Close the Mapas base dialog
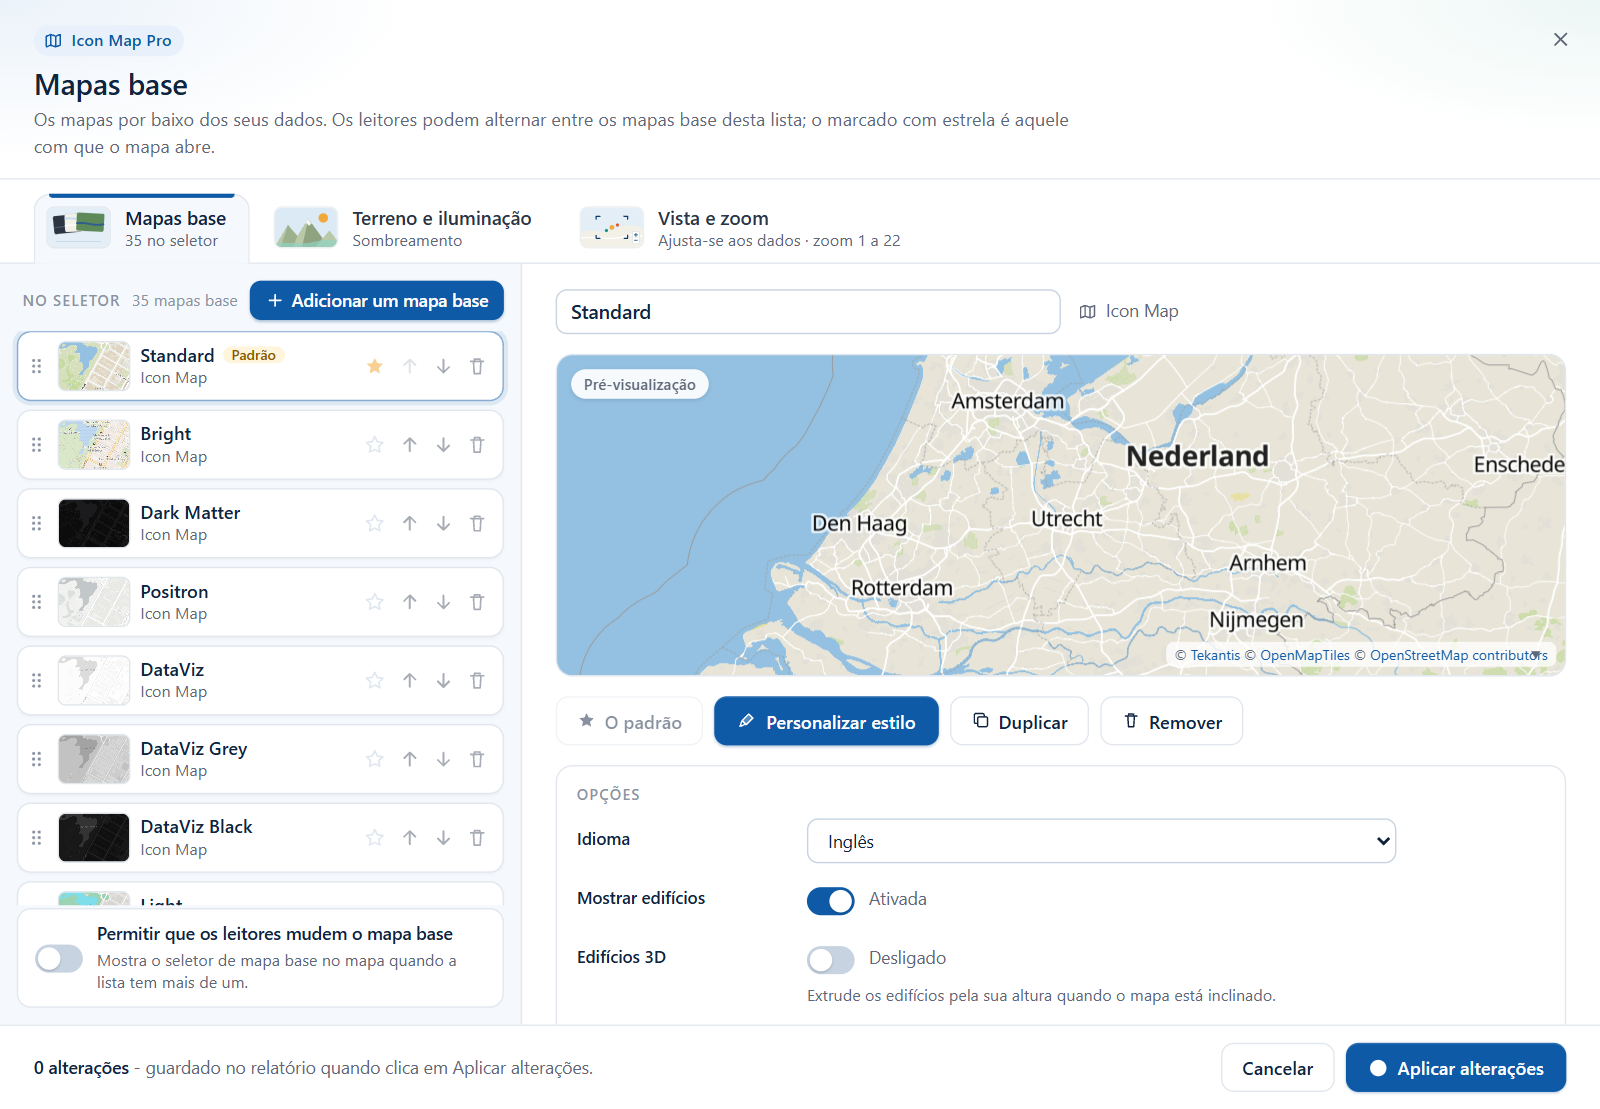This screenshot has width=1600, height=1109. pos(1560,39)
